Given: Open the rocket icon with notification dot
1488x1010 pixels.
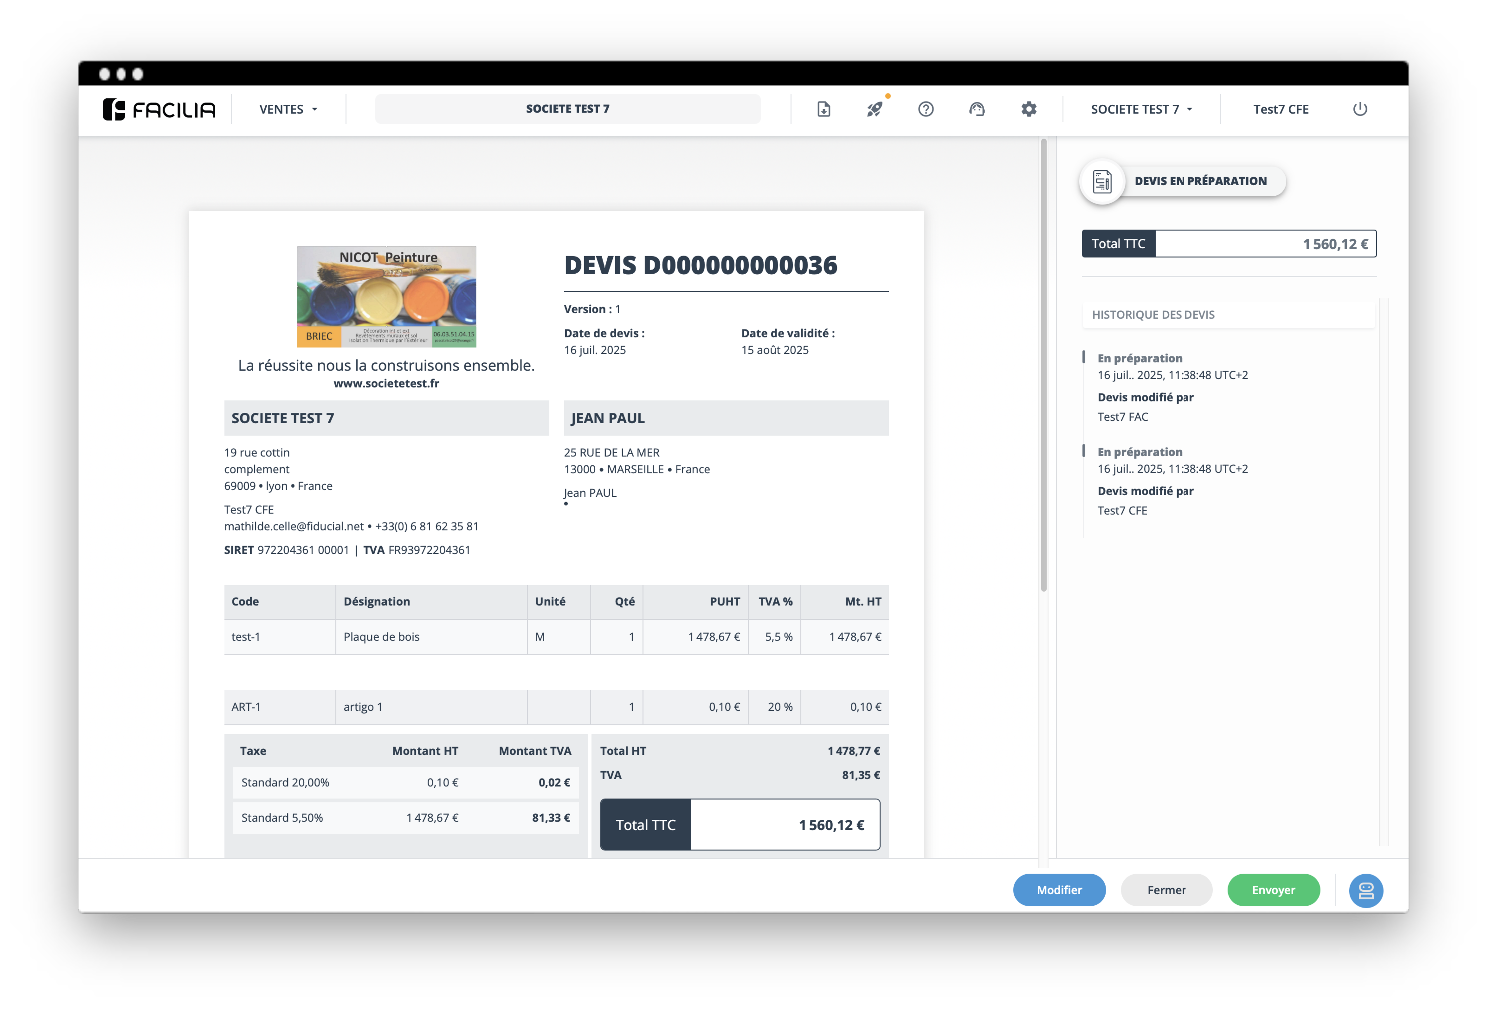Looking at the screenshot, I should [x=875, y=109].
